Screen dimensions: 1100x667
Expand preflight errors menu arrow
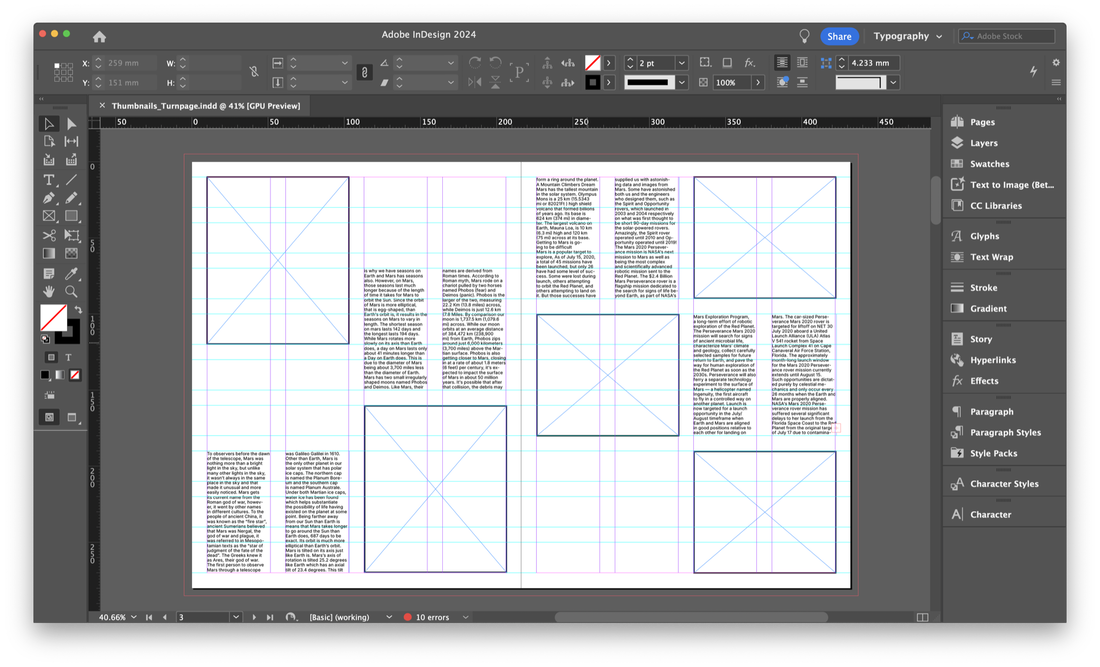click(465, 617)
